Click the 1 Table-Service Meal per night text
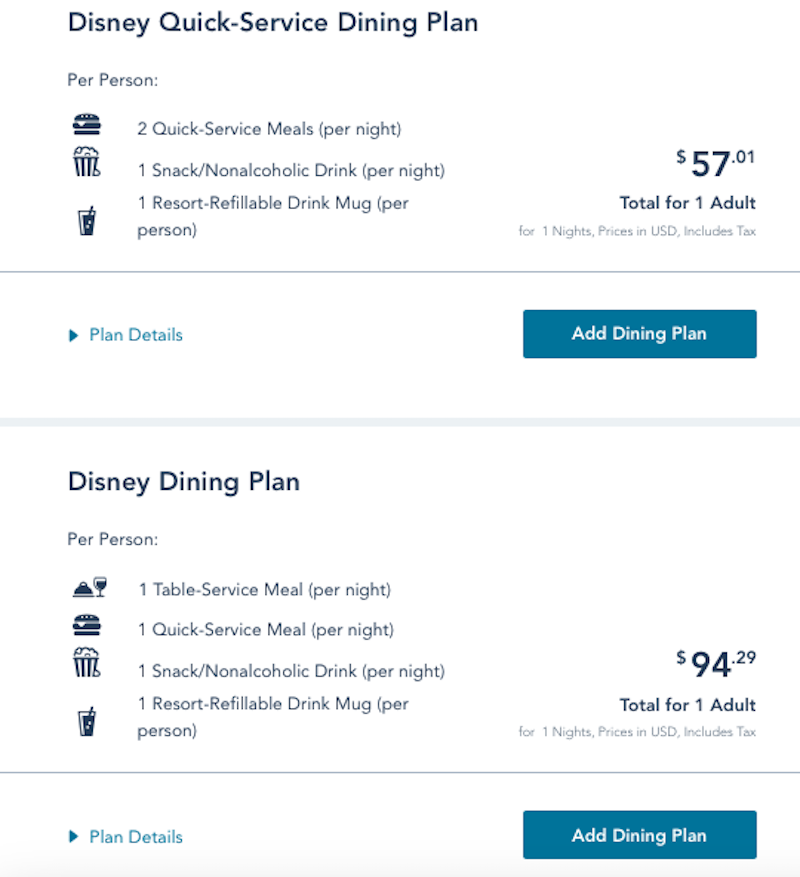 click(264, 590)
